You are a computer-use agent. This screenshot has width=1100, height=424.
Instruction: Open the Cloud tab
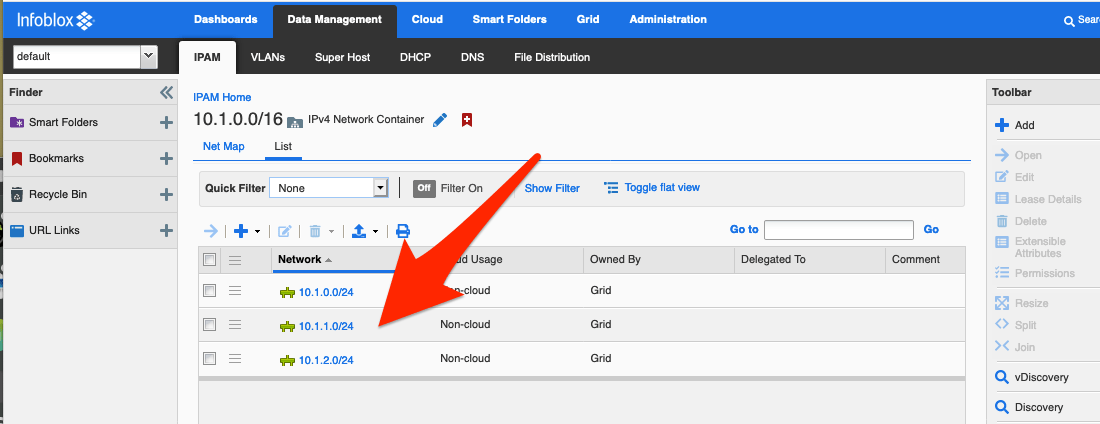tap(427, 20)
